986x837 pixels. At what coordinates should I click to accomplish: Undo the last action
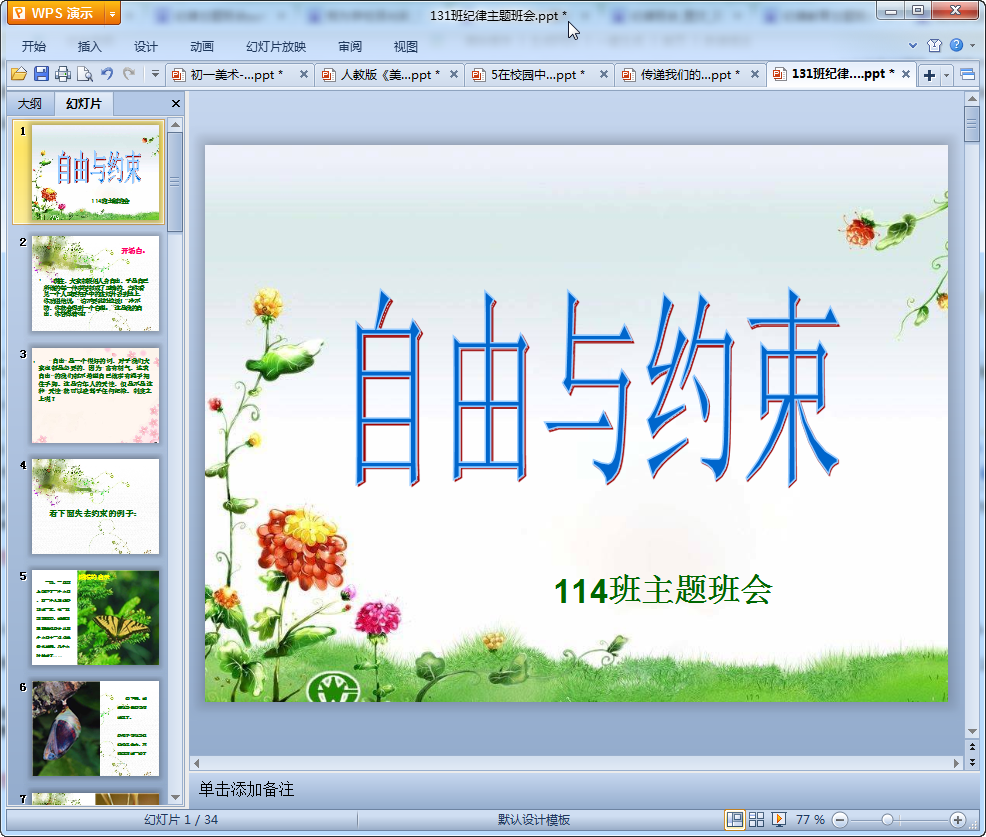[x=107, y=74]
